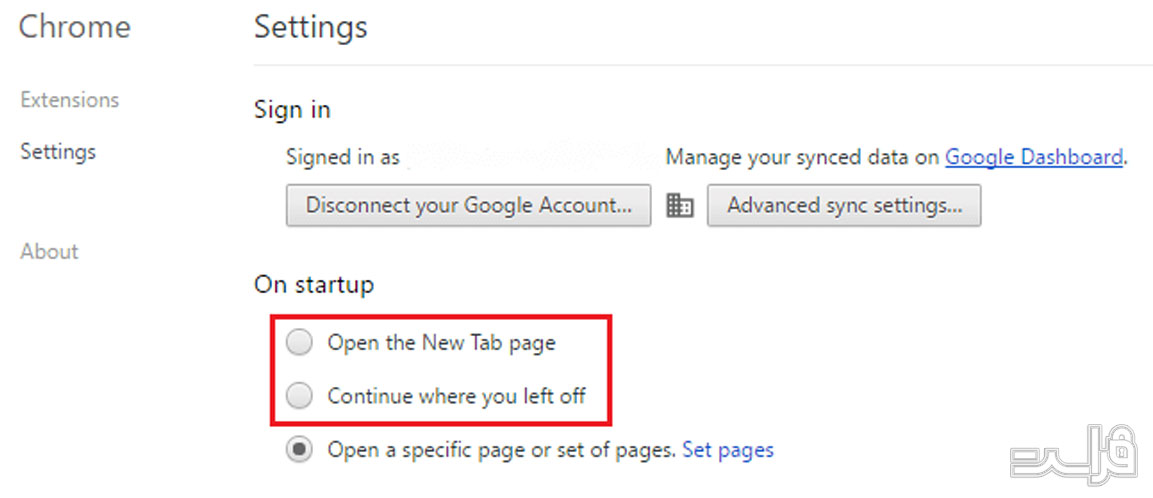1153x498 pixels.
Task: Click the Settings page heading
Action: pyautogui.click(x=310, y=27)
